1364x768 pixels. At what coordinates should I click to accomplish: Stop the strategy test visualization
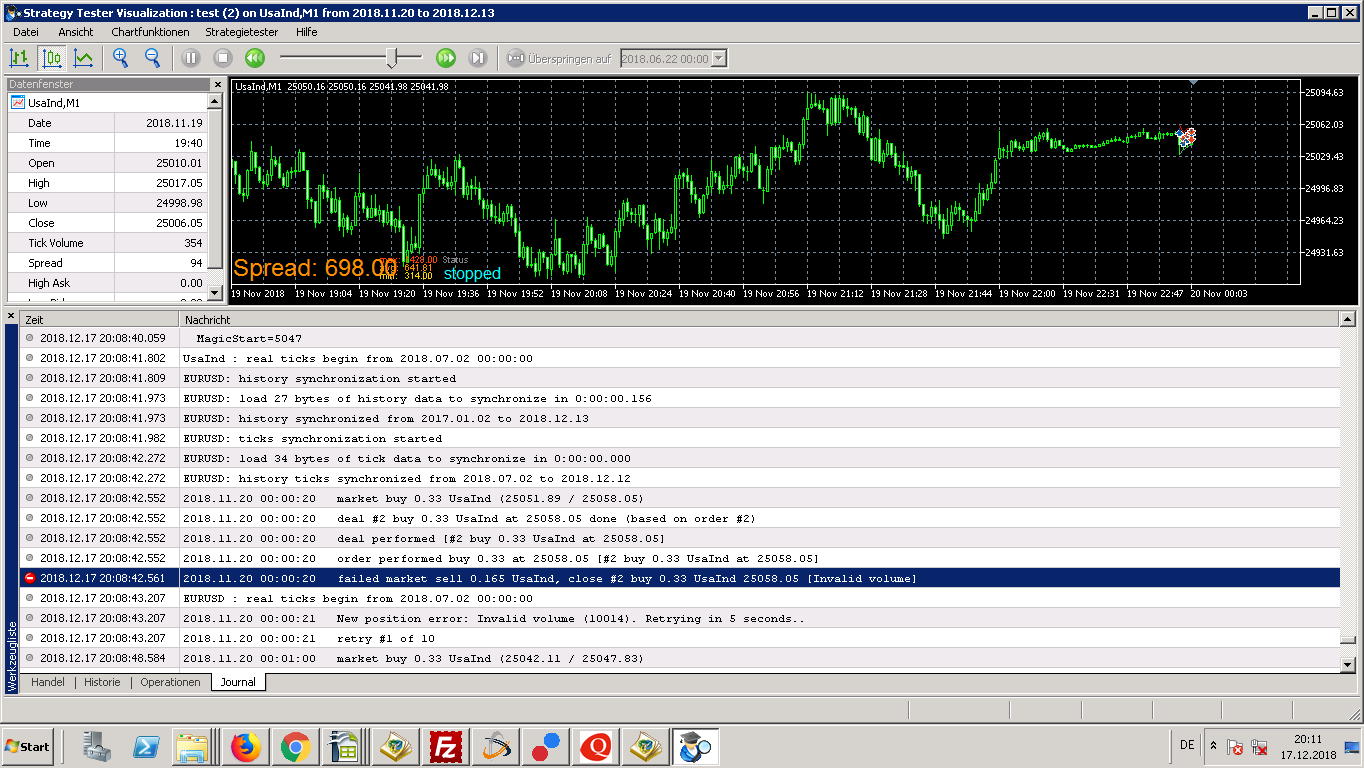pos(223,58)
